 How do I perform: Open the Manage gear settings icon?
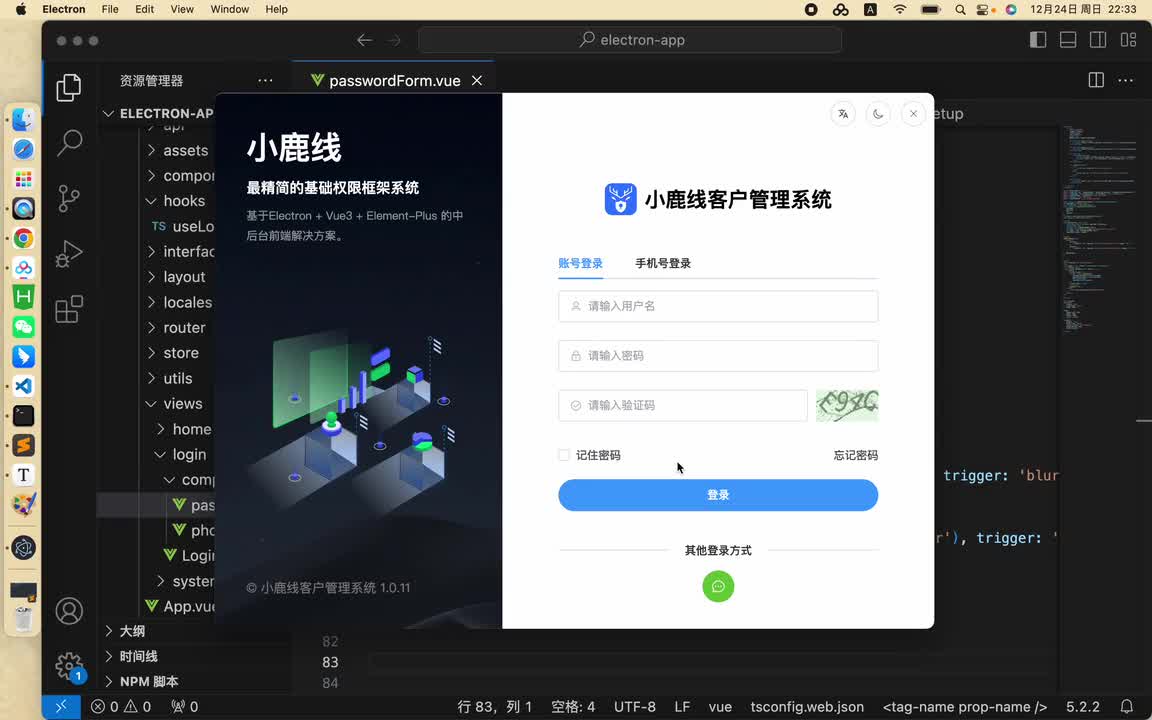point(69,666)
